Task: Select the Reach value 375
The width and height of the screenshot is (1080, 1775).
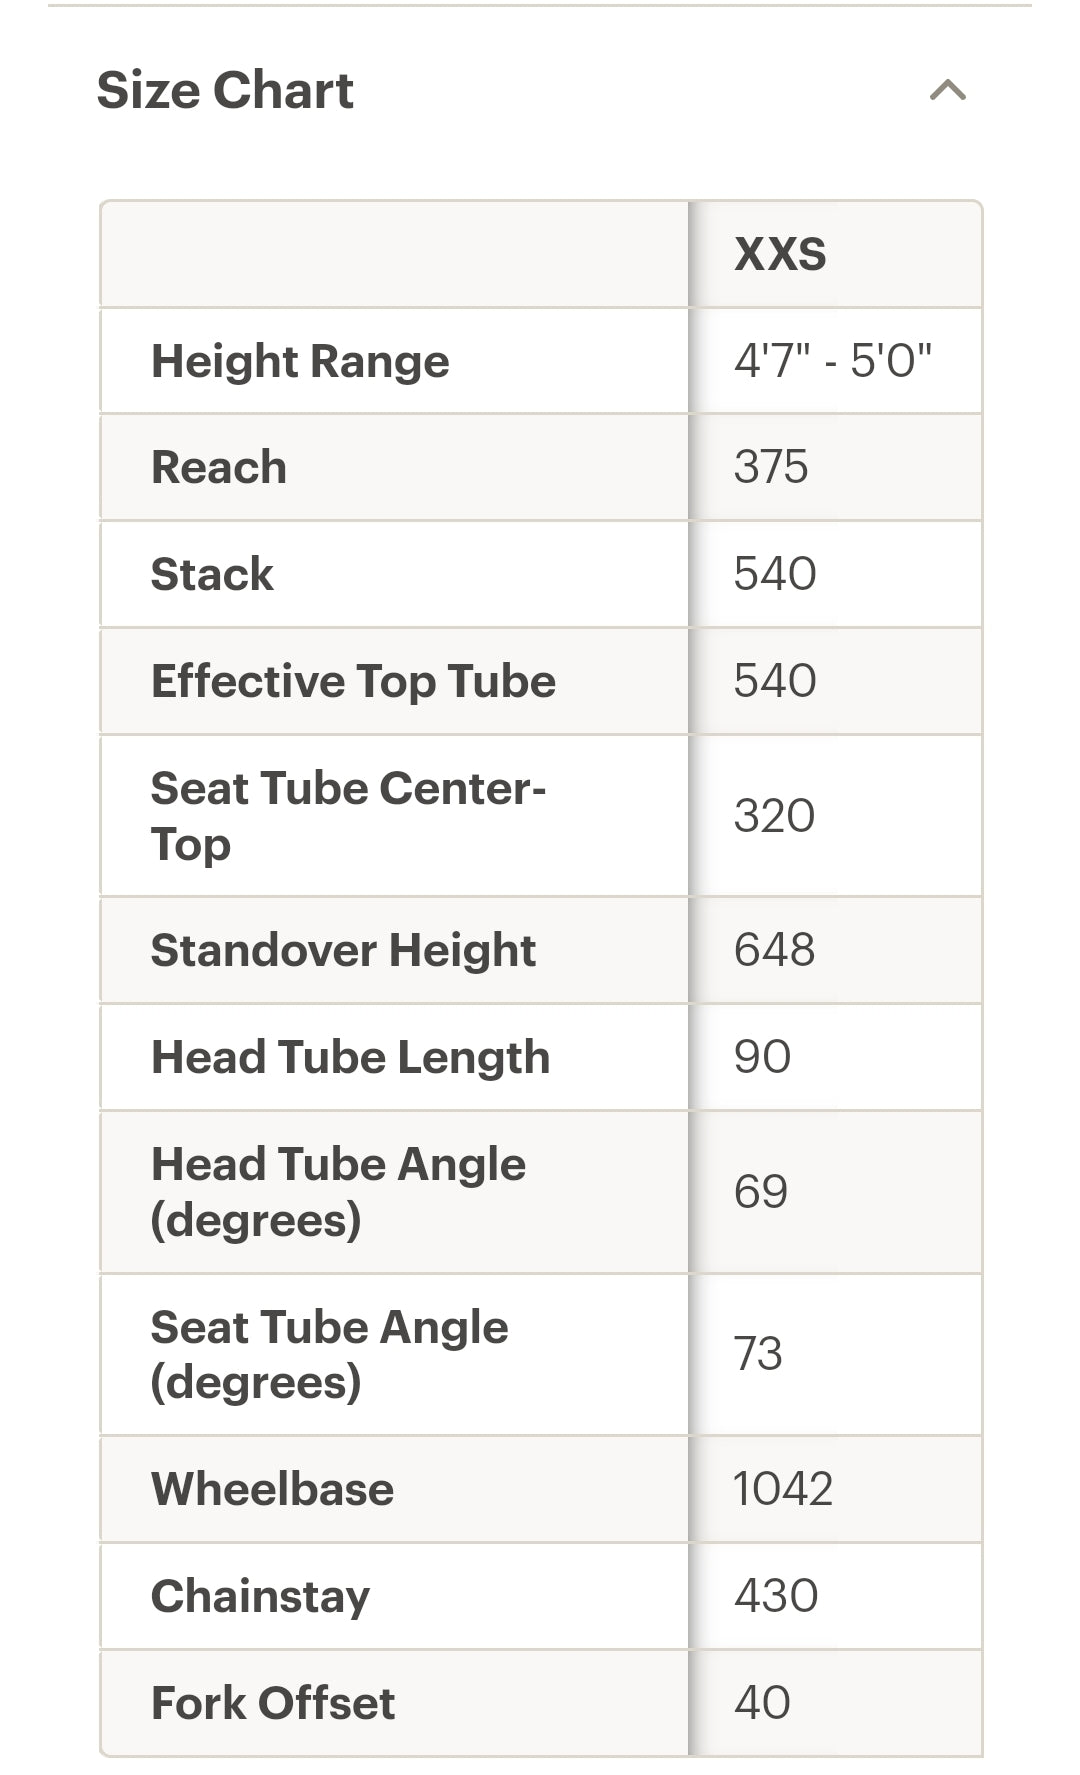Action: click(770, 467)
